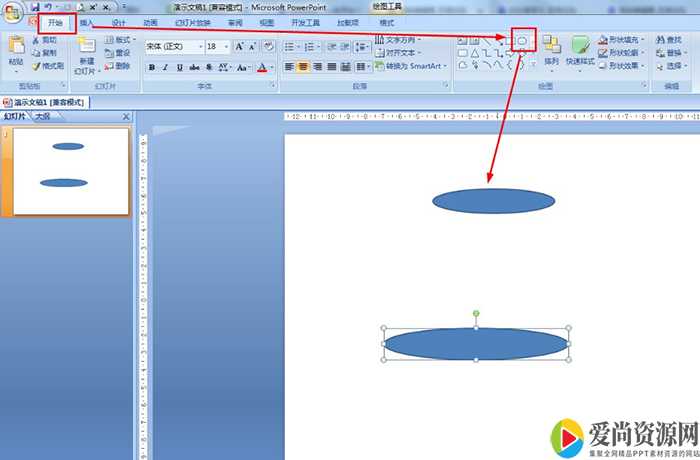Screen dimensions: 700x460
Task: Click the Format Painter (格式刷) tool
Action: pyautogui.click(x=47, y=66)
